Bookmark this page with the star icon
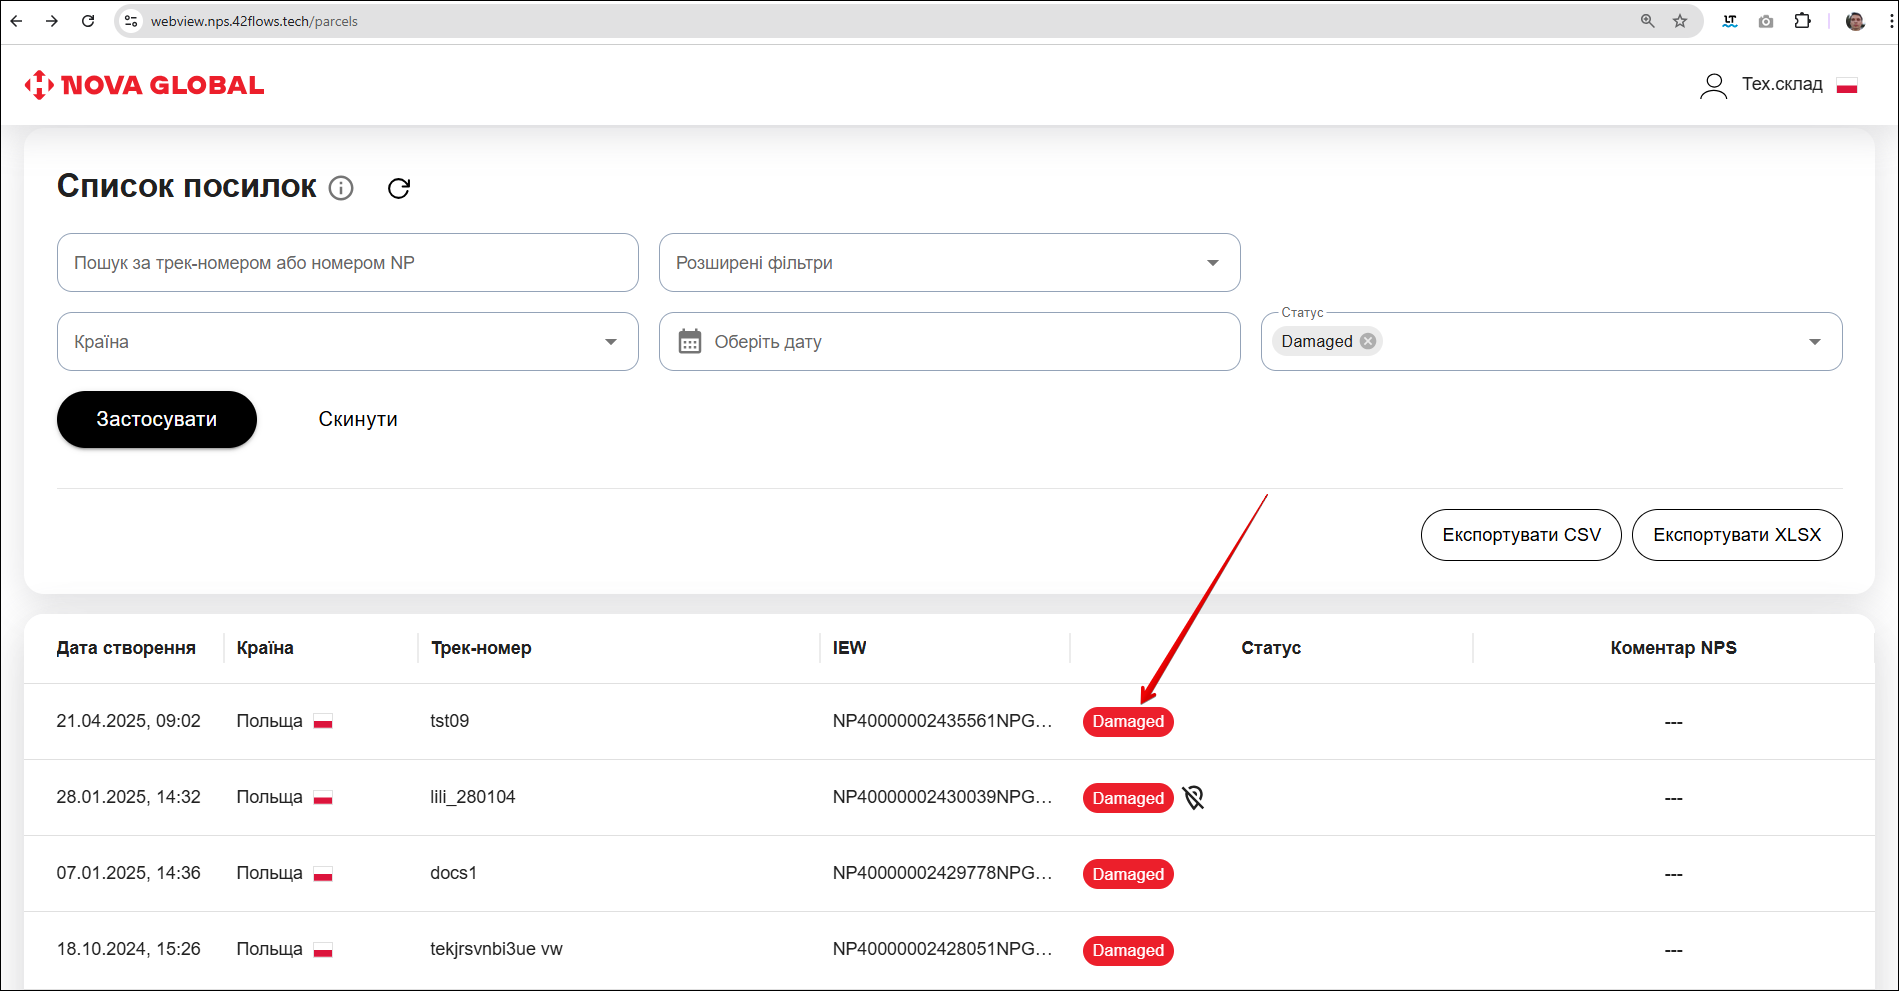 [1680, 21]
